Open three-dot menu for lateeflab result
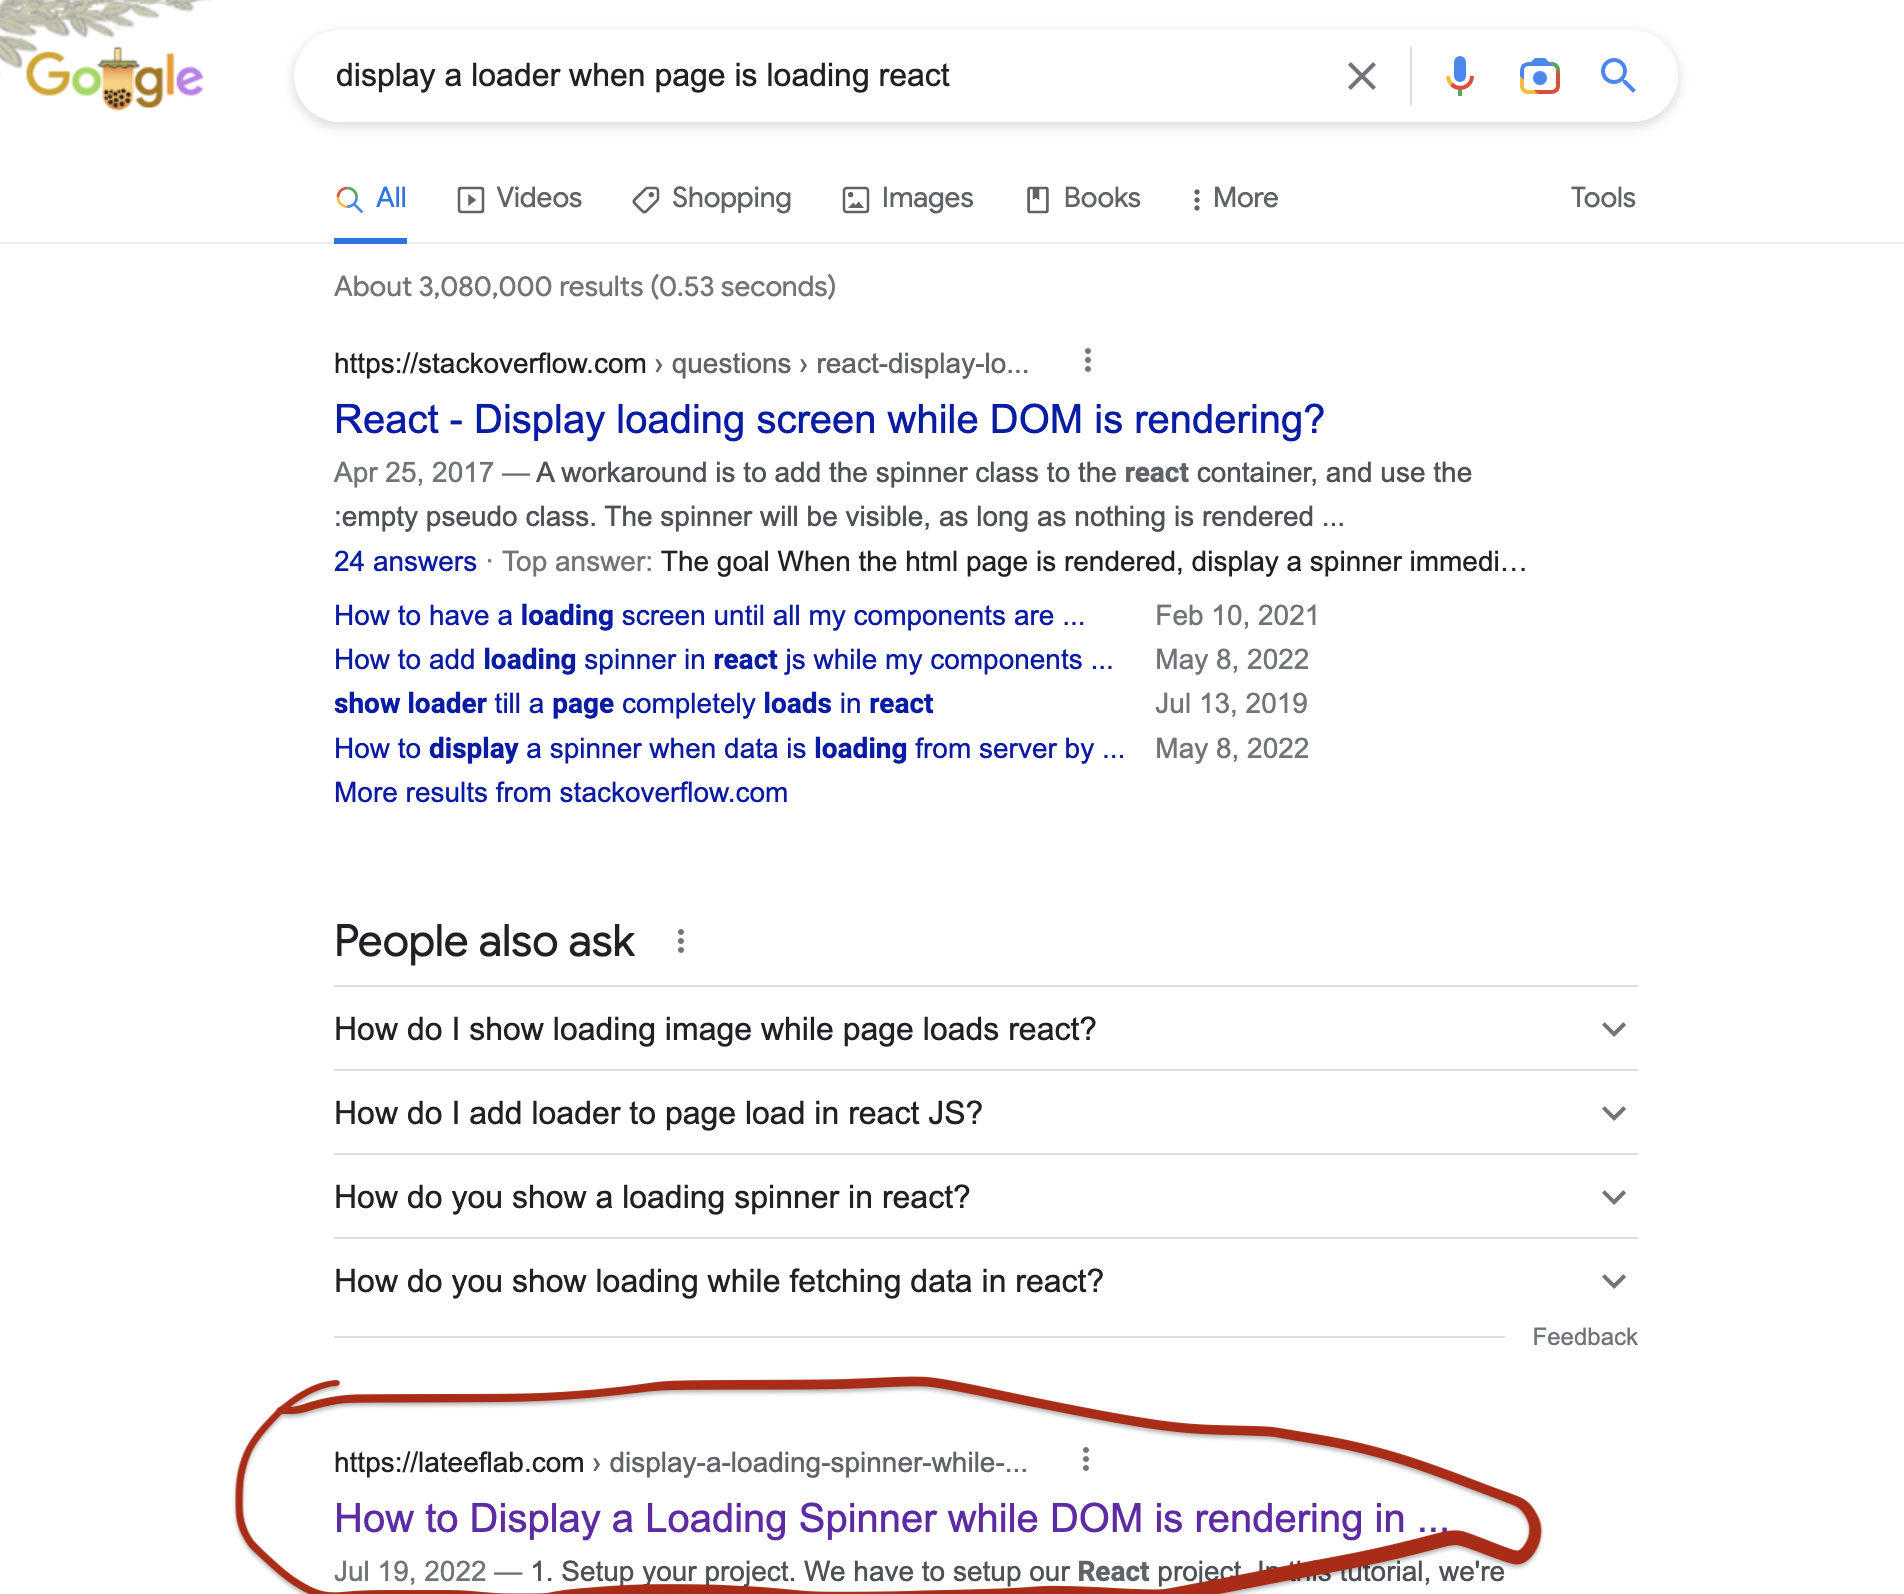Image resolution: width=1904 pixels, height=1594 pixels. tap(1086, 1460)
